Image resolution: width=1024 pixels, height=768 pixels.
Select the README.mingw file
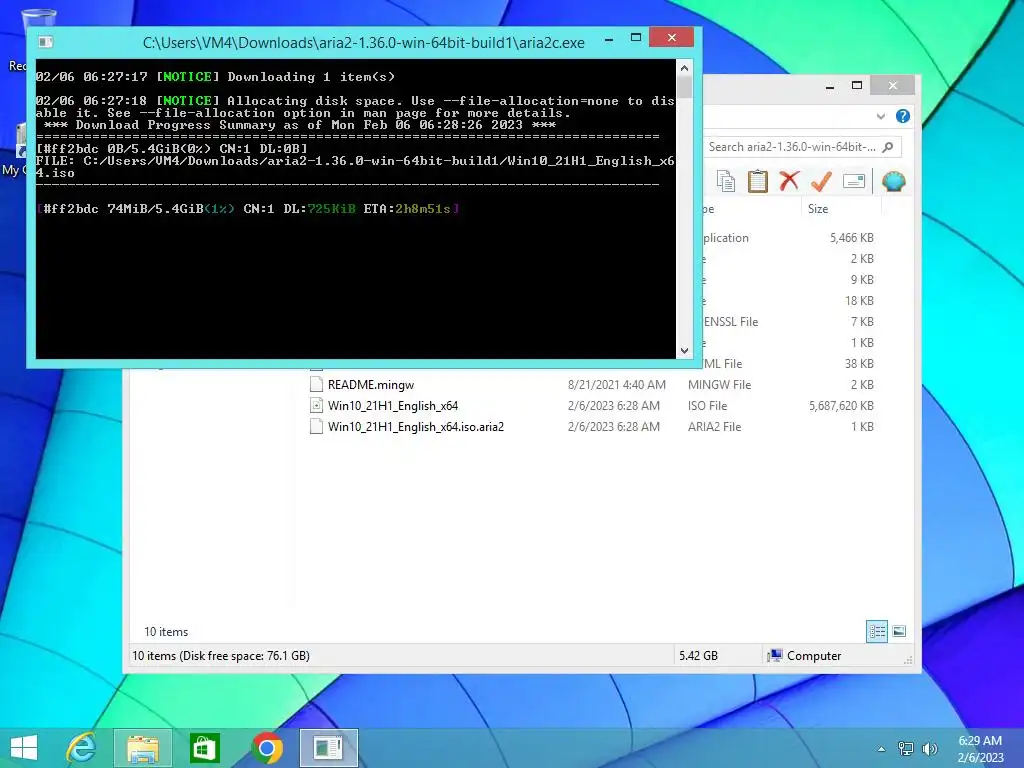click(x=370, y=385)
